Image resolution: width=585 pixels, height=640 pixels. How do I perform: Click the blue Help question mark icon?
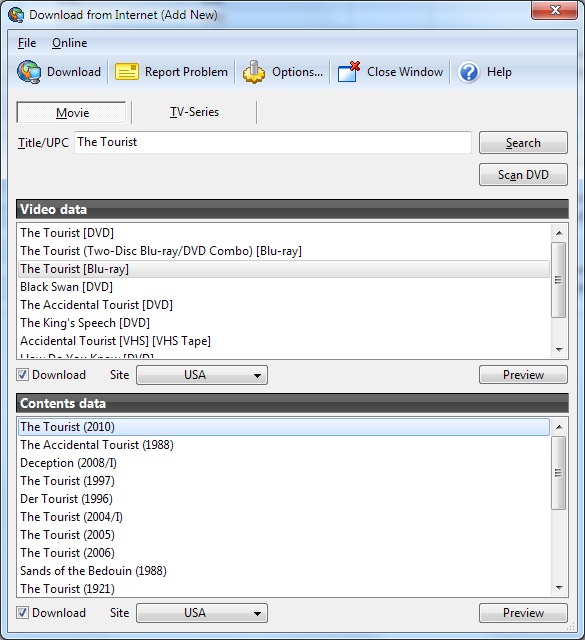tap(469, 72)
